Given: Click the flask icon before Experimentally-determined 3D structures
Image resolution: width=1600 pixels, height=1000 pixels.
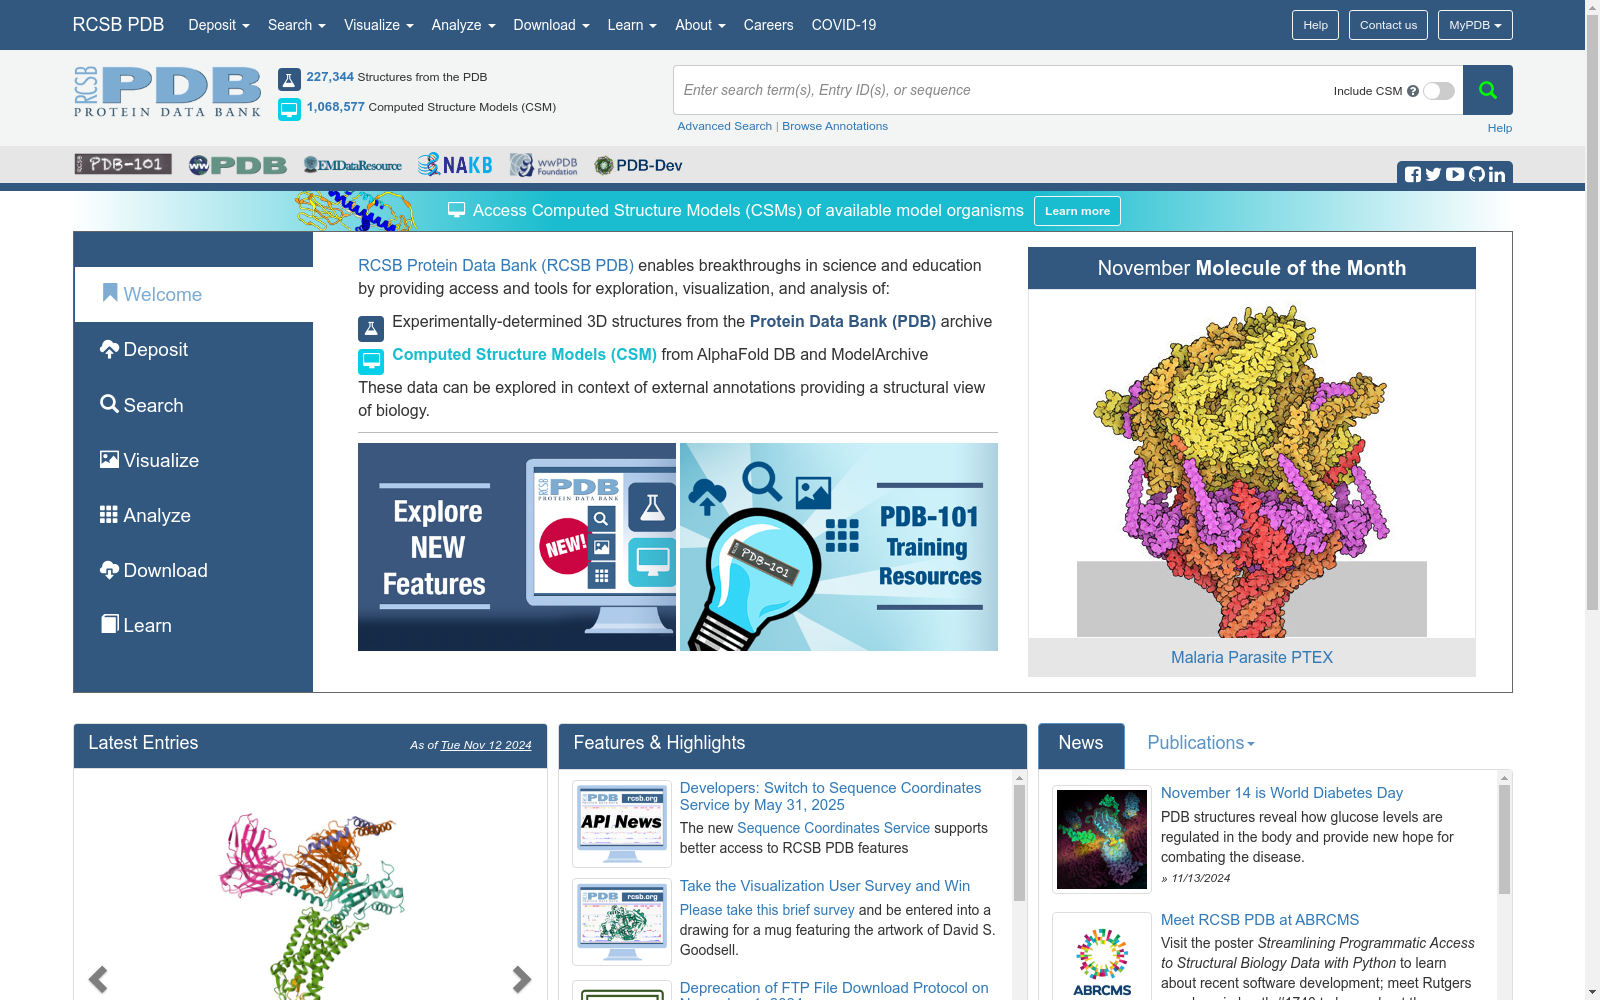Looking at the screenshot, I should [x=371, y=328].
